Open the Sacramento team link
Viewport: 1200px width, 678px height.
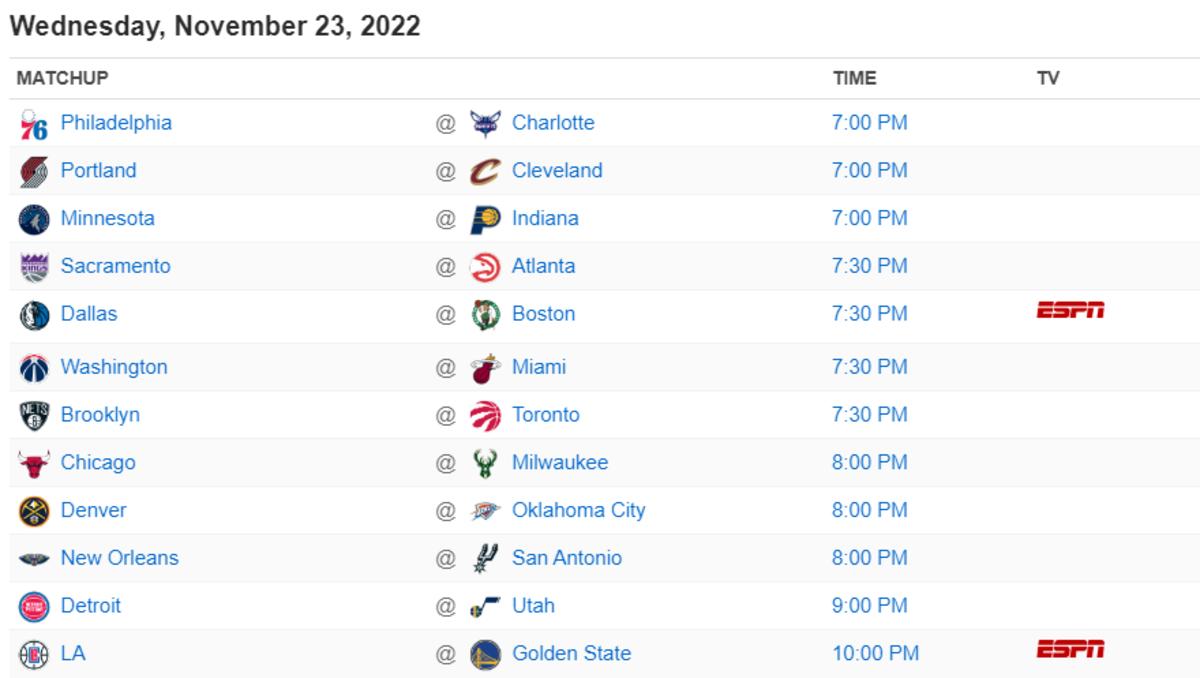point(115,266)
